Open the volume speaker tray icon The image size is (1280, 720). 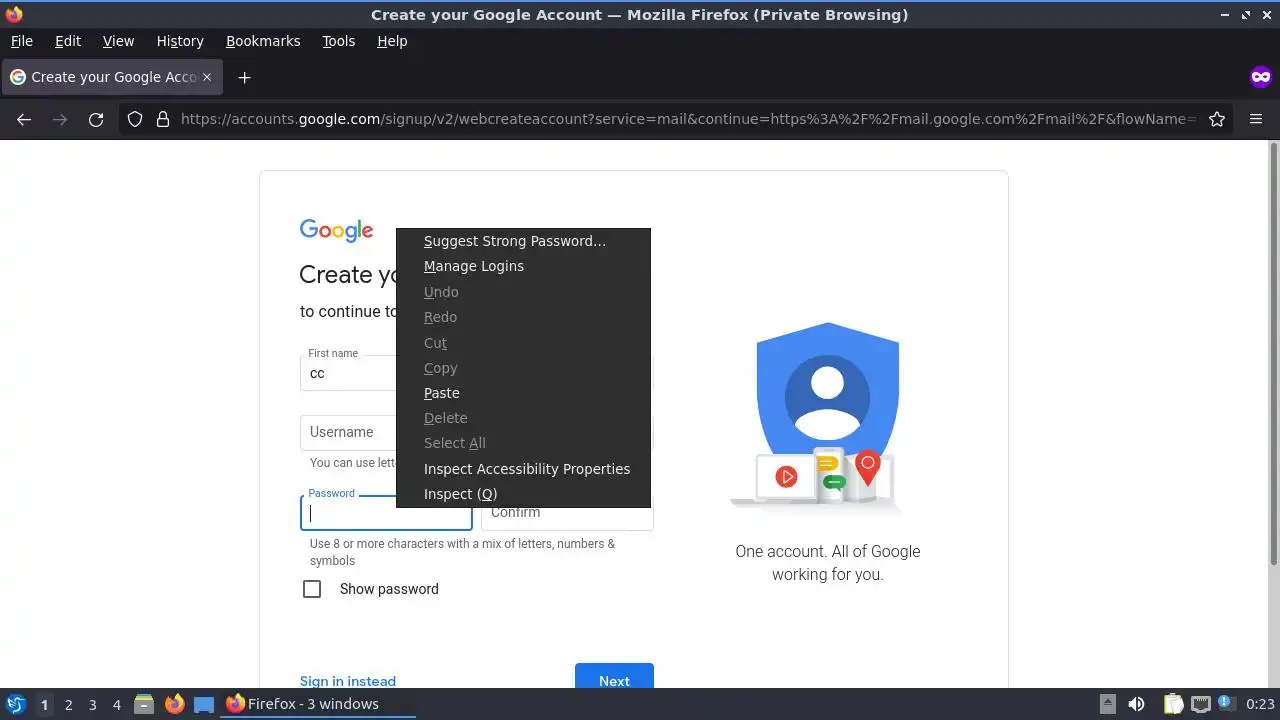[1136, 704]
